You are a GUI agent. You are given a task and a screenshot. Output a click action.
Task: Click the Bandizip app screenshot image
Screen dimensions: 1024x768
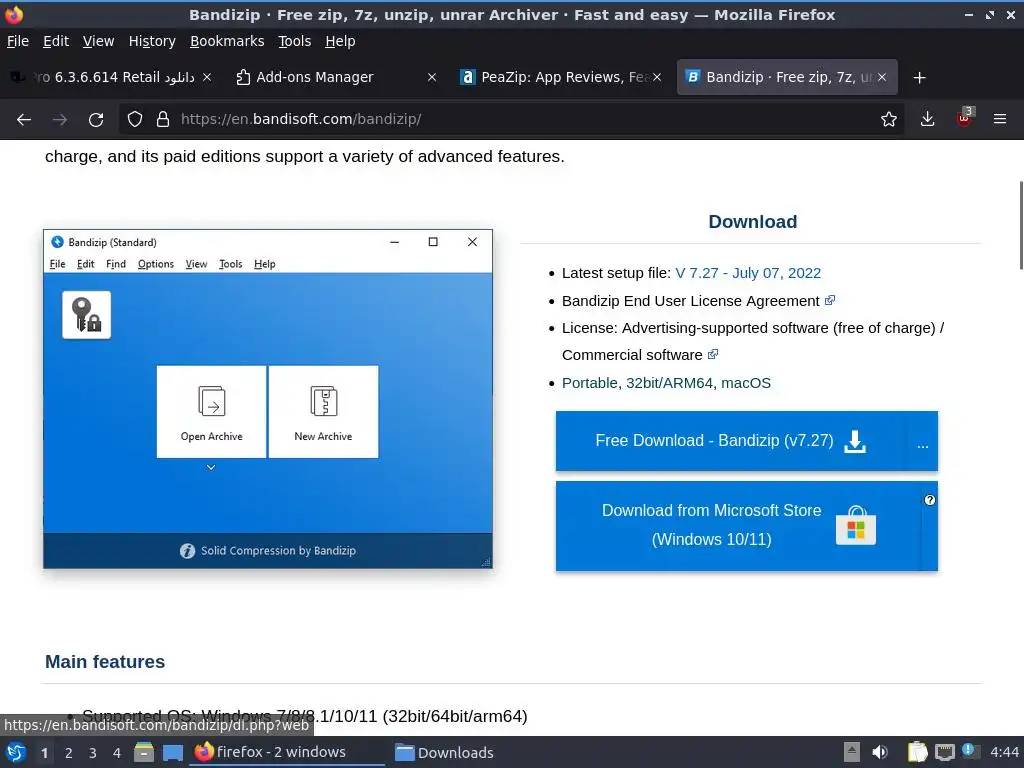(268, 399)
